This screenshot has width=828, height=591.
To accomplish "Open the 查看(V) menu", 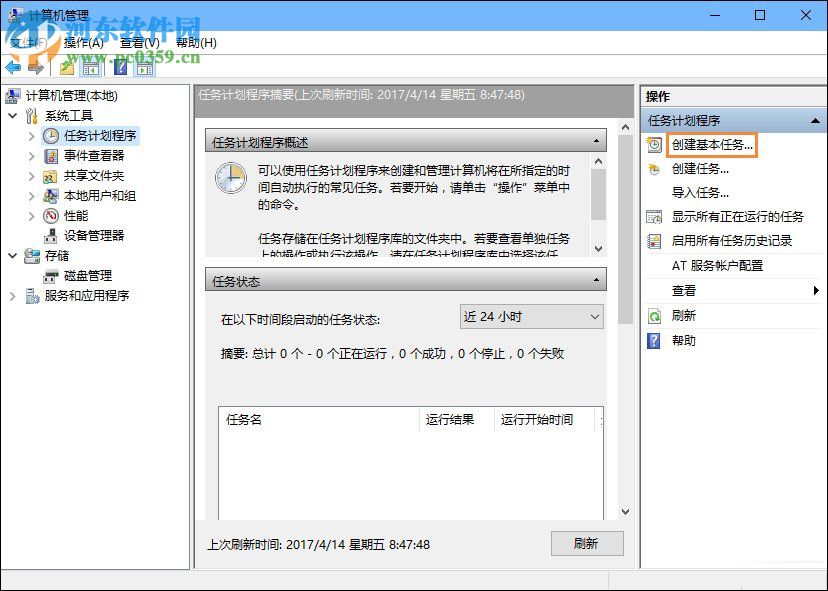I will click(138, 42).
